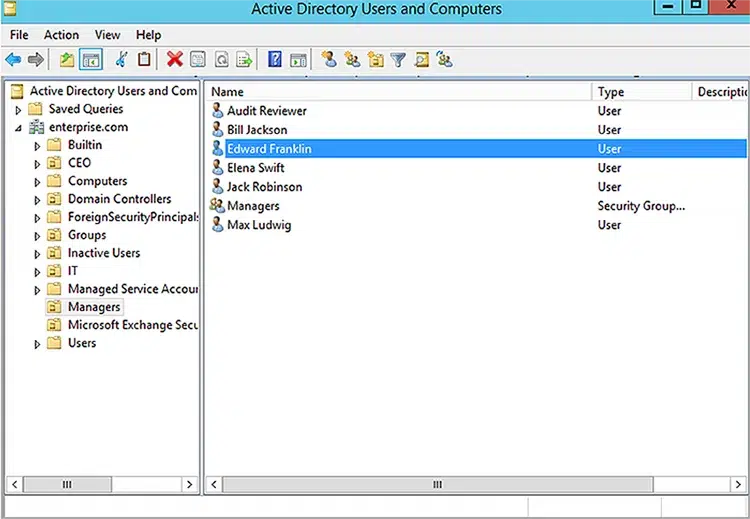The image size is (750, 519).
Task: Click the list pane scrollbar left arrow
Action: 214,484
